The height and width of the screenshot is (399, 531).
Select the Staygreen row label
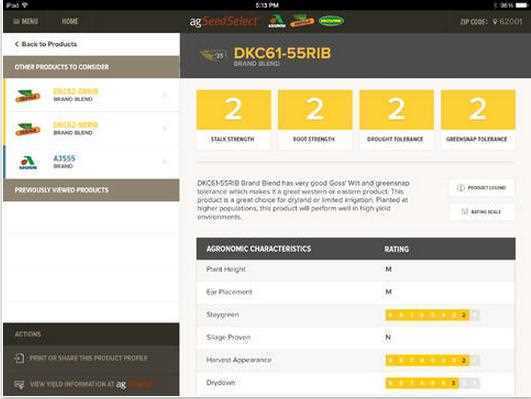click(222, 315)
